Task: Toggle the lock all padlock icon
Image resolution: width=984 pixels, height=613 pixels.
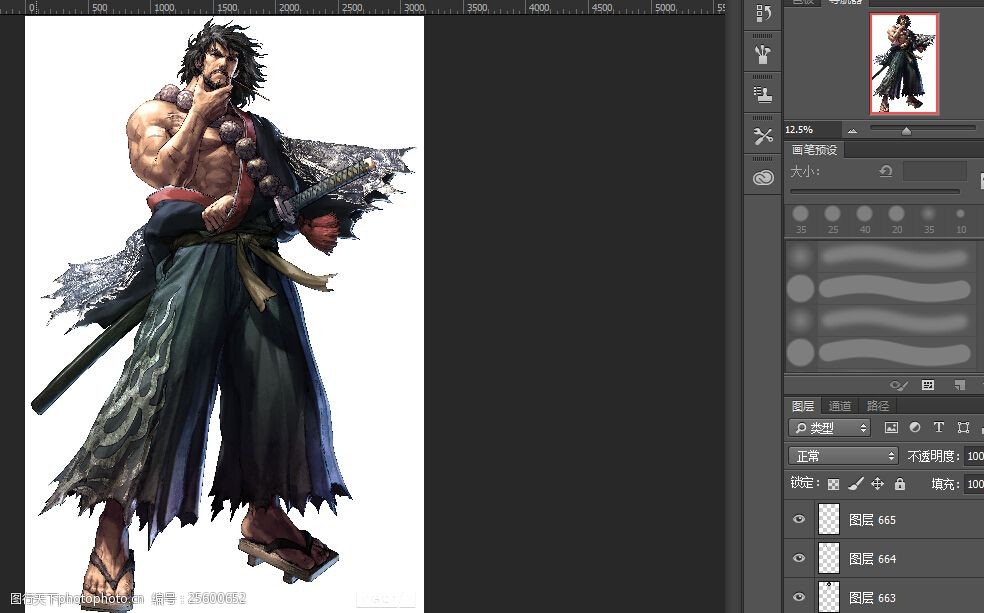Action: click(x=900, y=484)
